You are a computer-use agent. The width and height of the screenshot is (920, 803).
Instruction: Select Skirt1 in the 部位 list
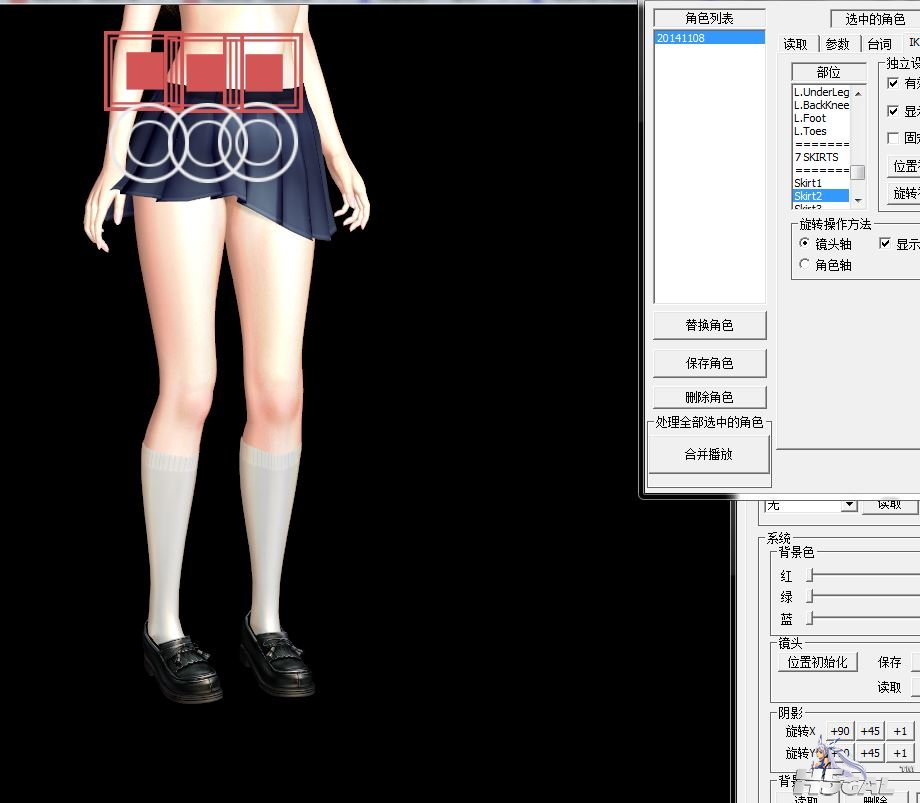click(x=808, y=183)
